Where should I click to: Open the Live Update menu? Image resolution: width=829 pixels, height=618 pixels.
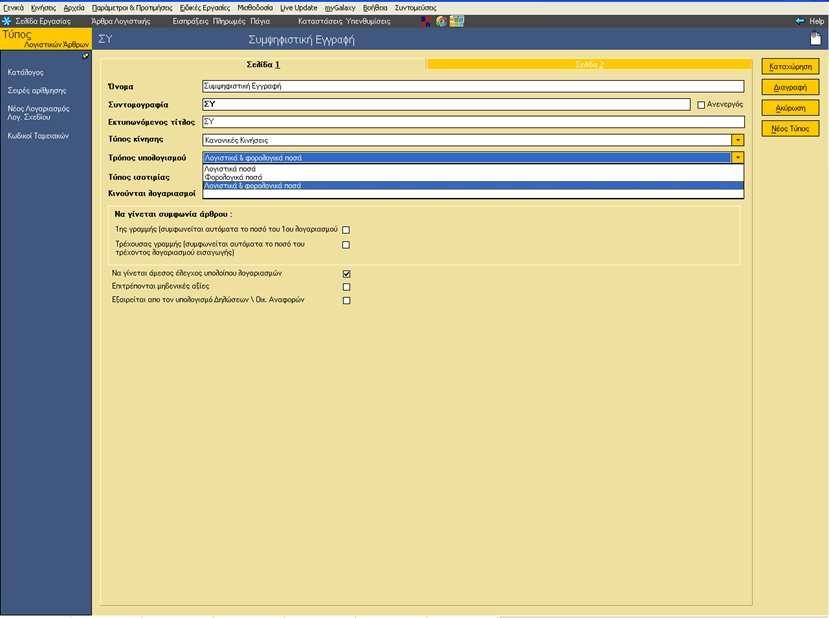[x=299, y=7]
